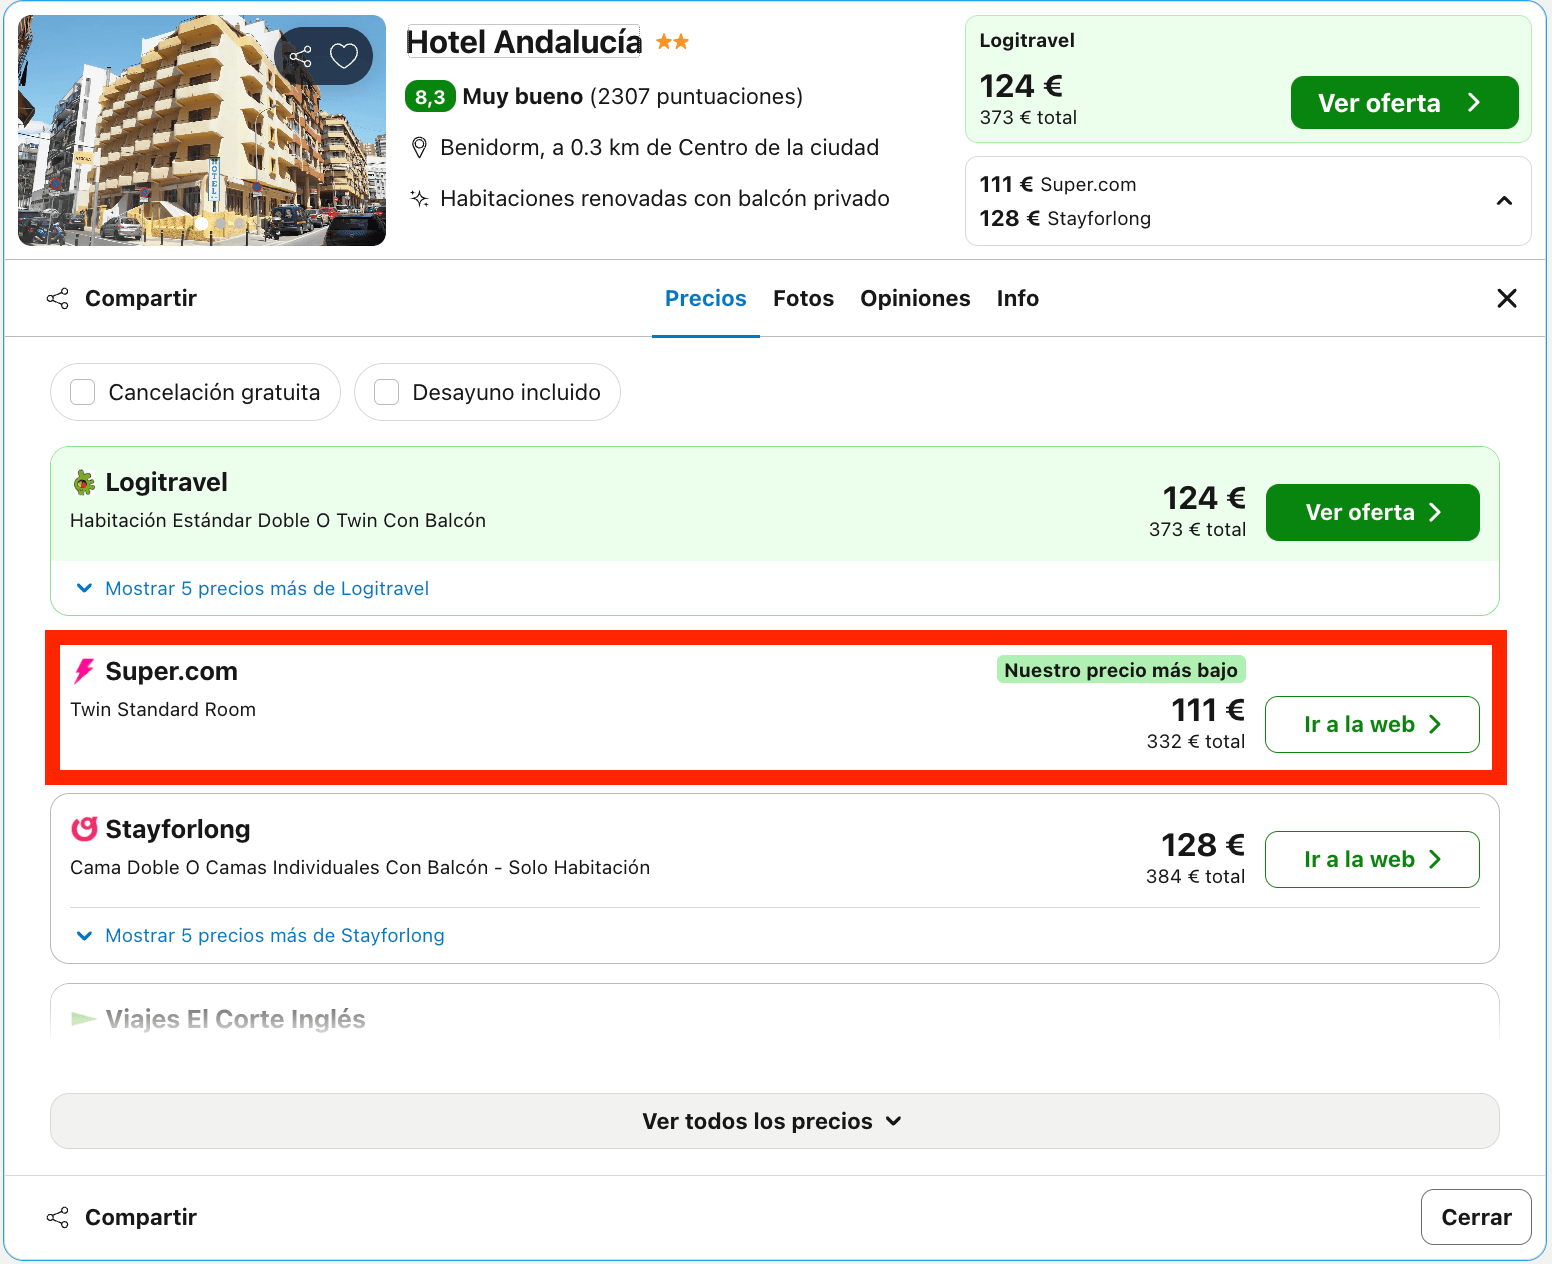1552x1264 pixels.
Task: Enable Desayuno incluido filter checkbox
Action: click(x=387, y=392)
